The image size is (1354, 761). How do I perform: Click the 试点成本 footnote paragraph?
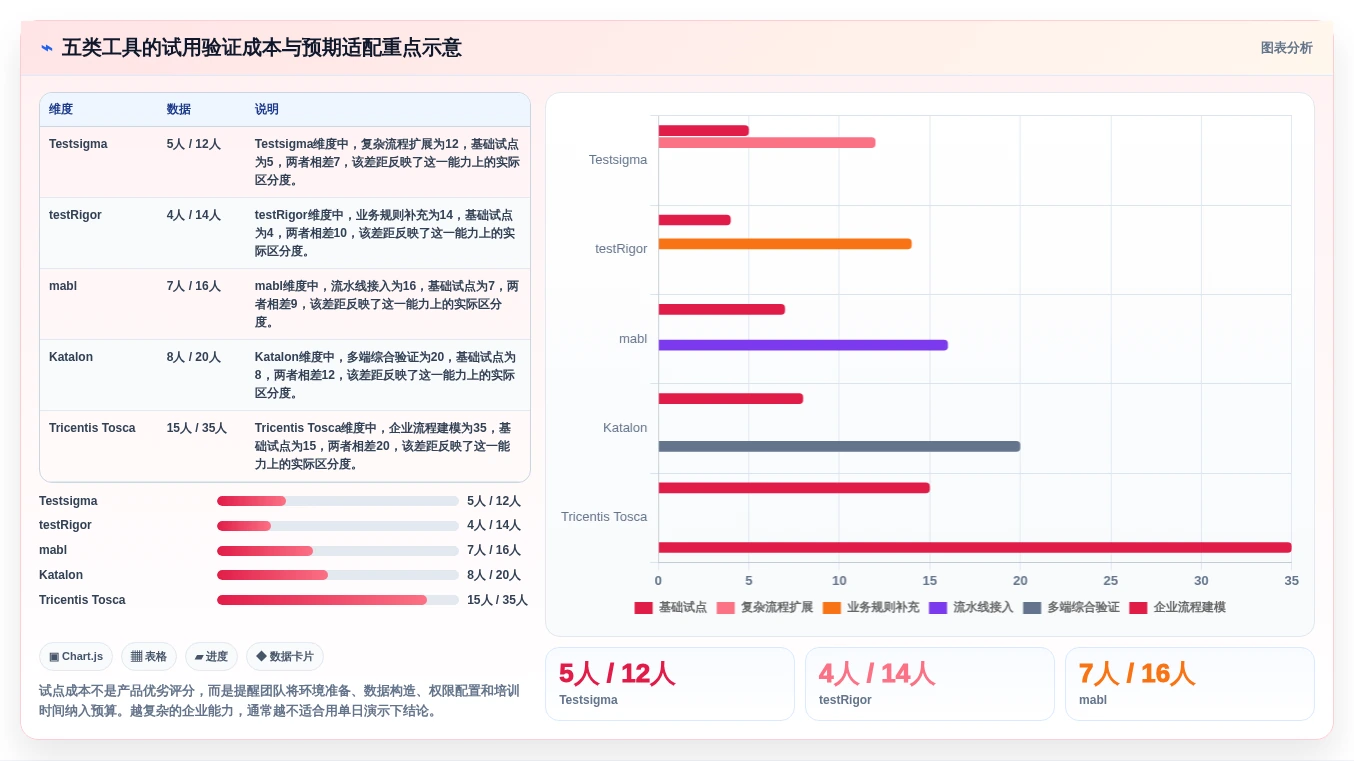click(279, 701)
